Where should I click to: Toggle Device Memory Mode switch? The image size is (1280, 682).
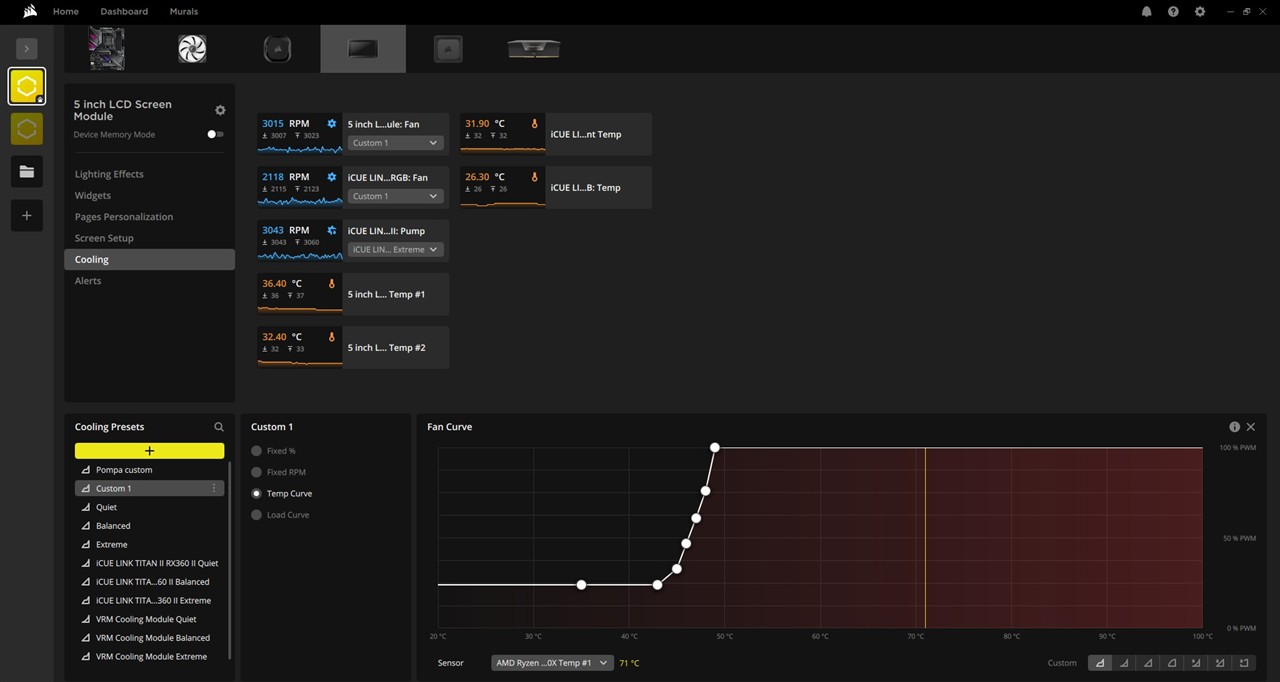[215, 134]
